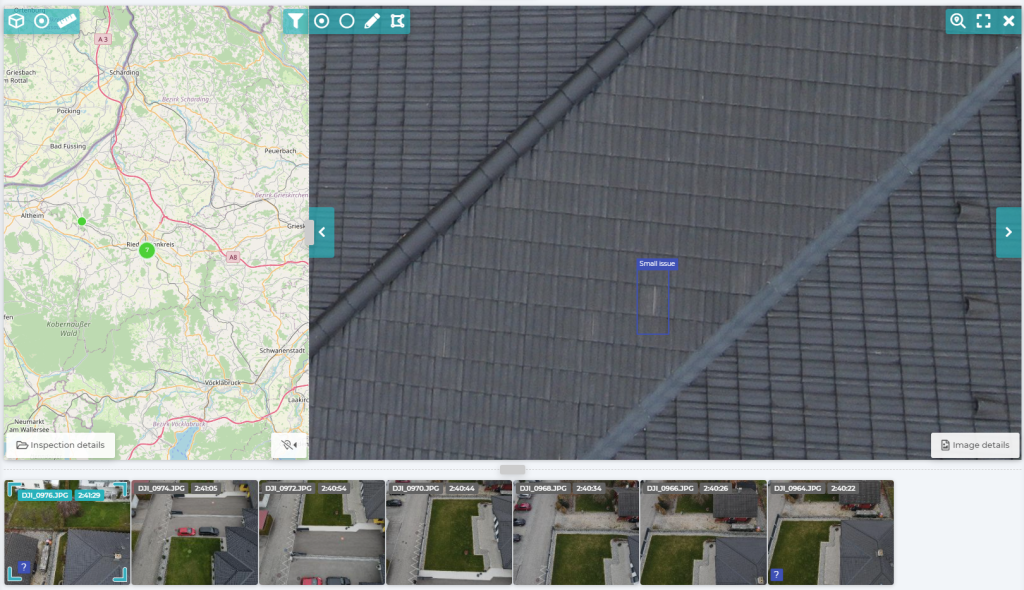Activate the magnifier zoom tool
The image size is (1024, 590).
[957, 21]
